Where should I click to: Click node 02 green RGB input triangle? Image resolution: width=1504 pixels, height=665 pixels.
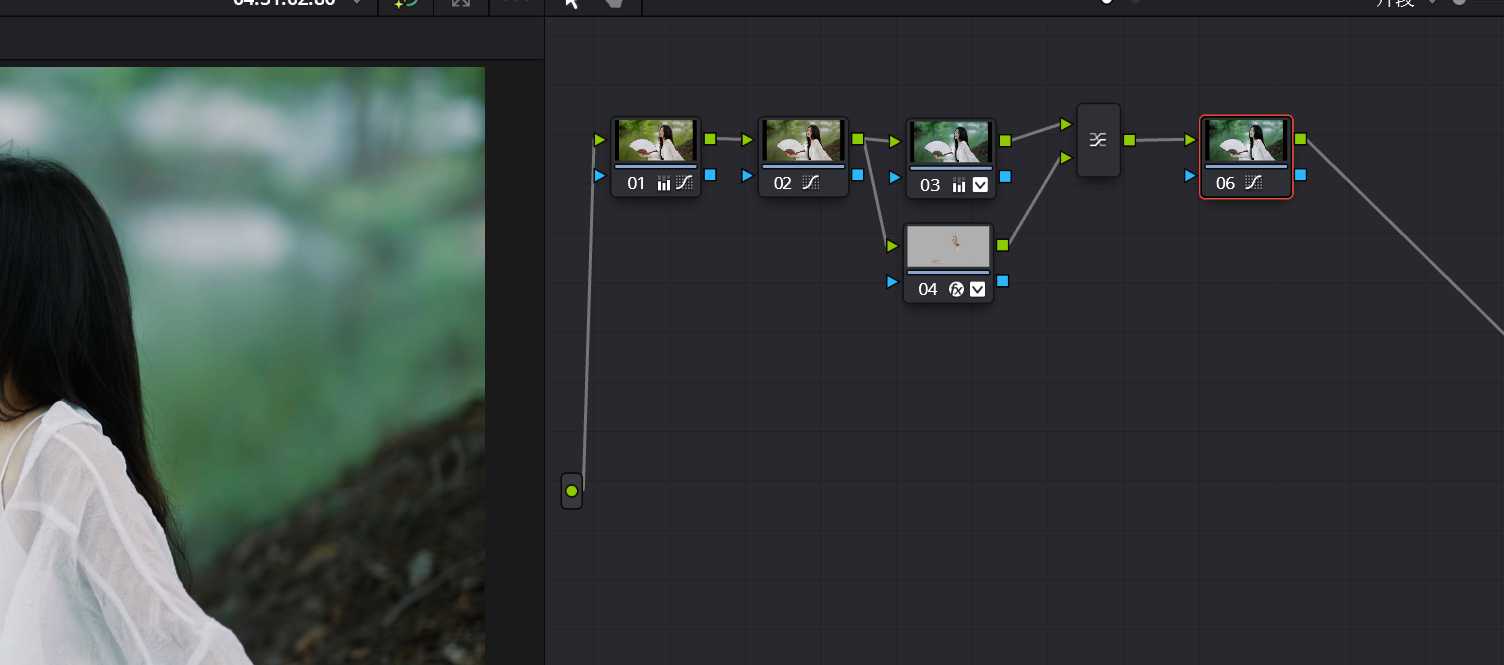pyautogui.click(x=747, y=140)
